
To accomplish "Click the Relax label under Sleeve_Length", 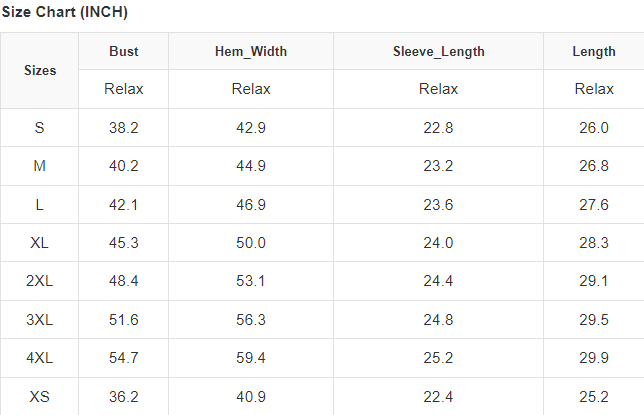I will click(x=438, y=89).
